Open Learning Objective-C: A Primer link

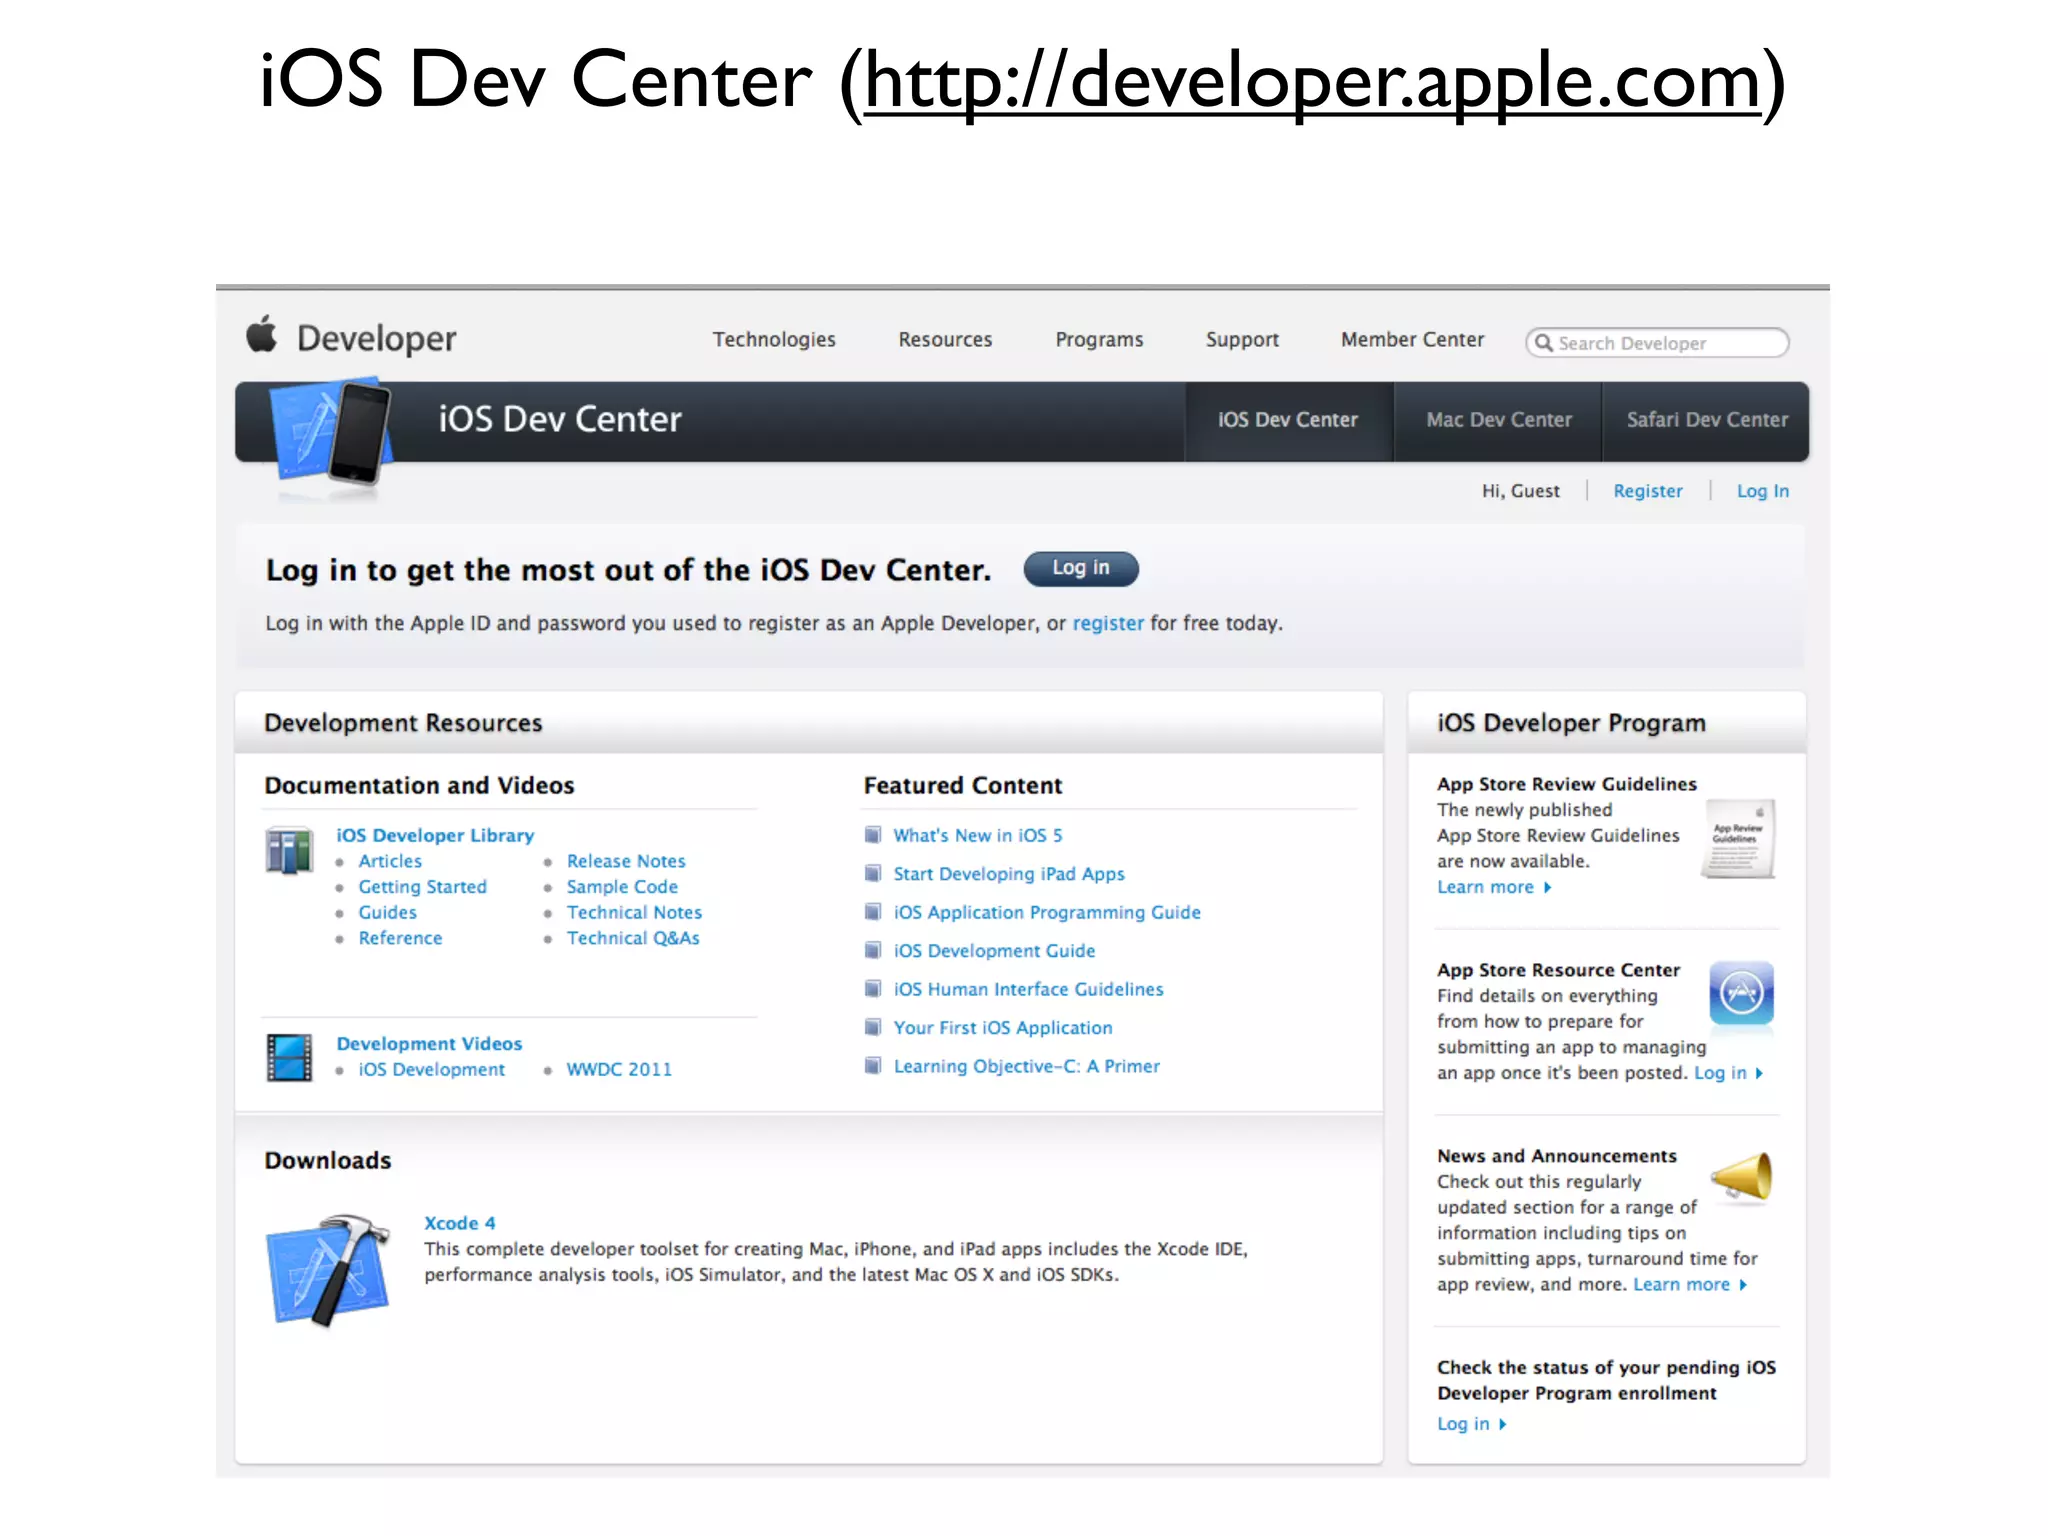pyautogui.click(x=1027, y=1067)
